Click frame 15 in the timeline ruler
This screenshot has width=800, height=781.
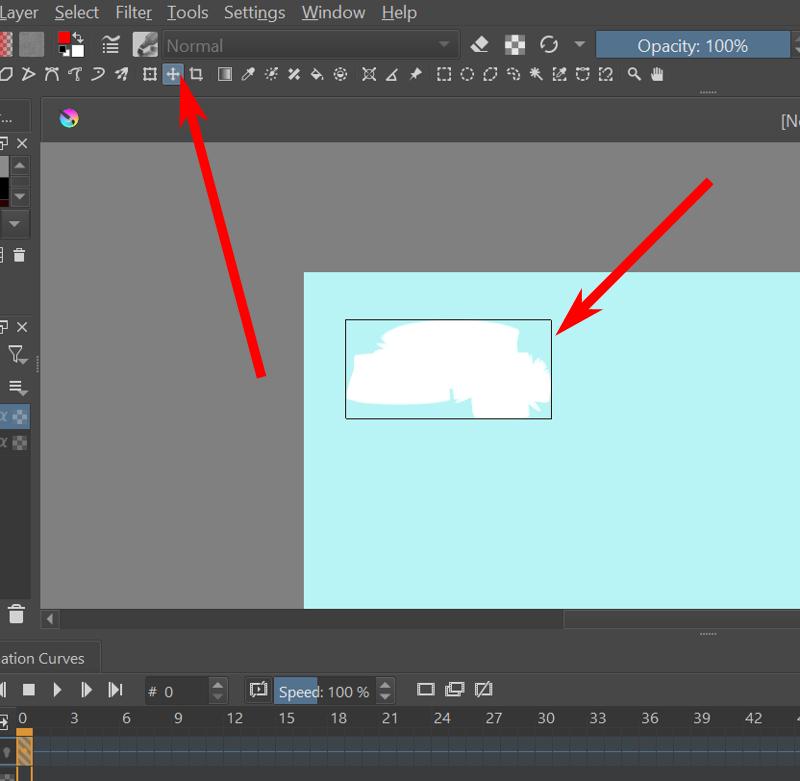(287, 718)
